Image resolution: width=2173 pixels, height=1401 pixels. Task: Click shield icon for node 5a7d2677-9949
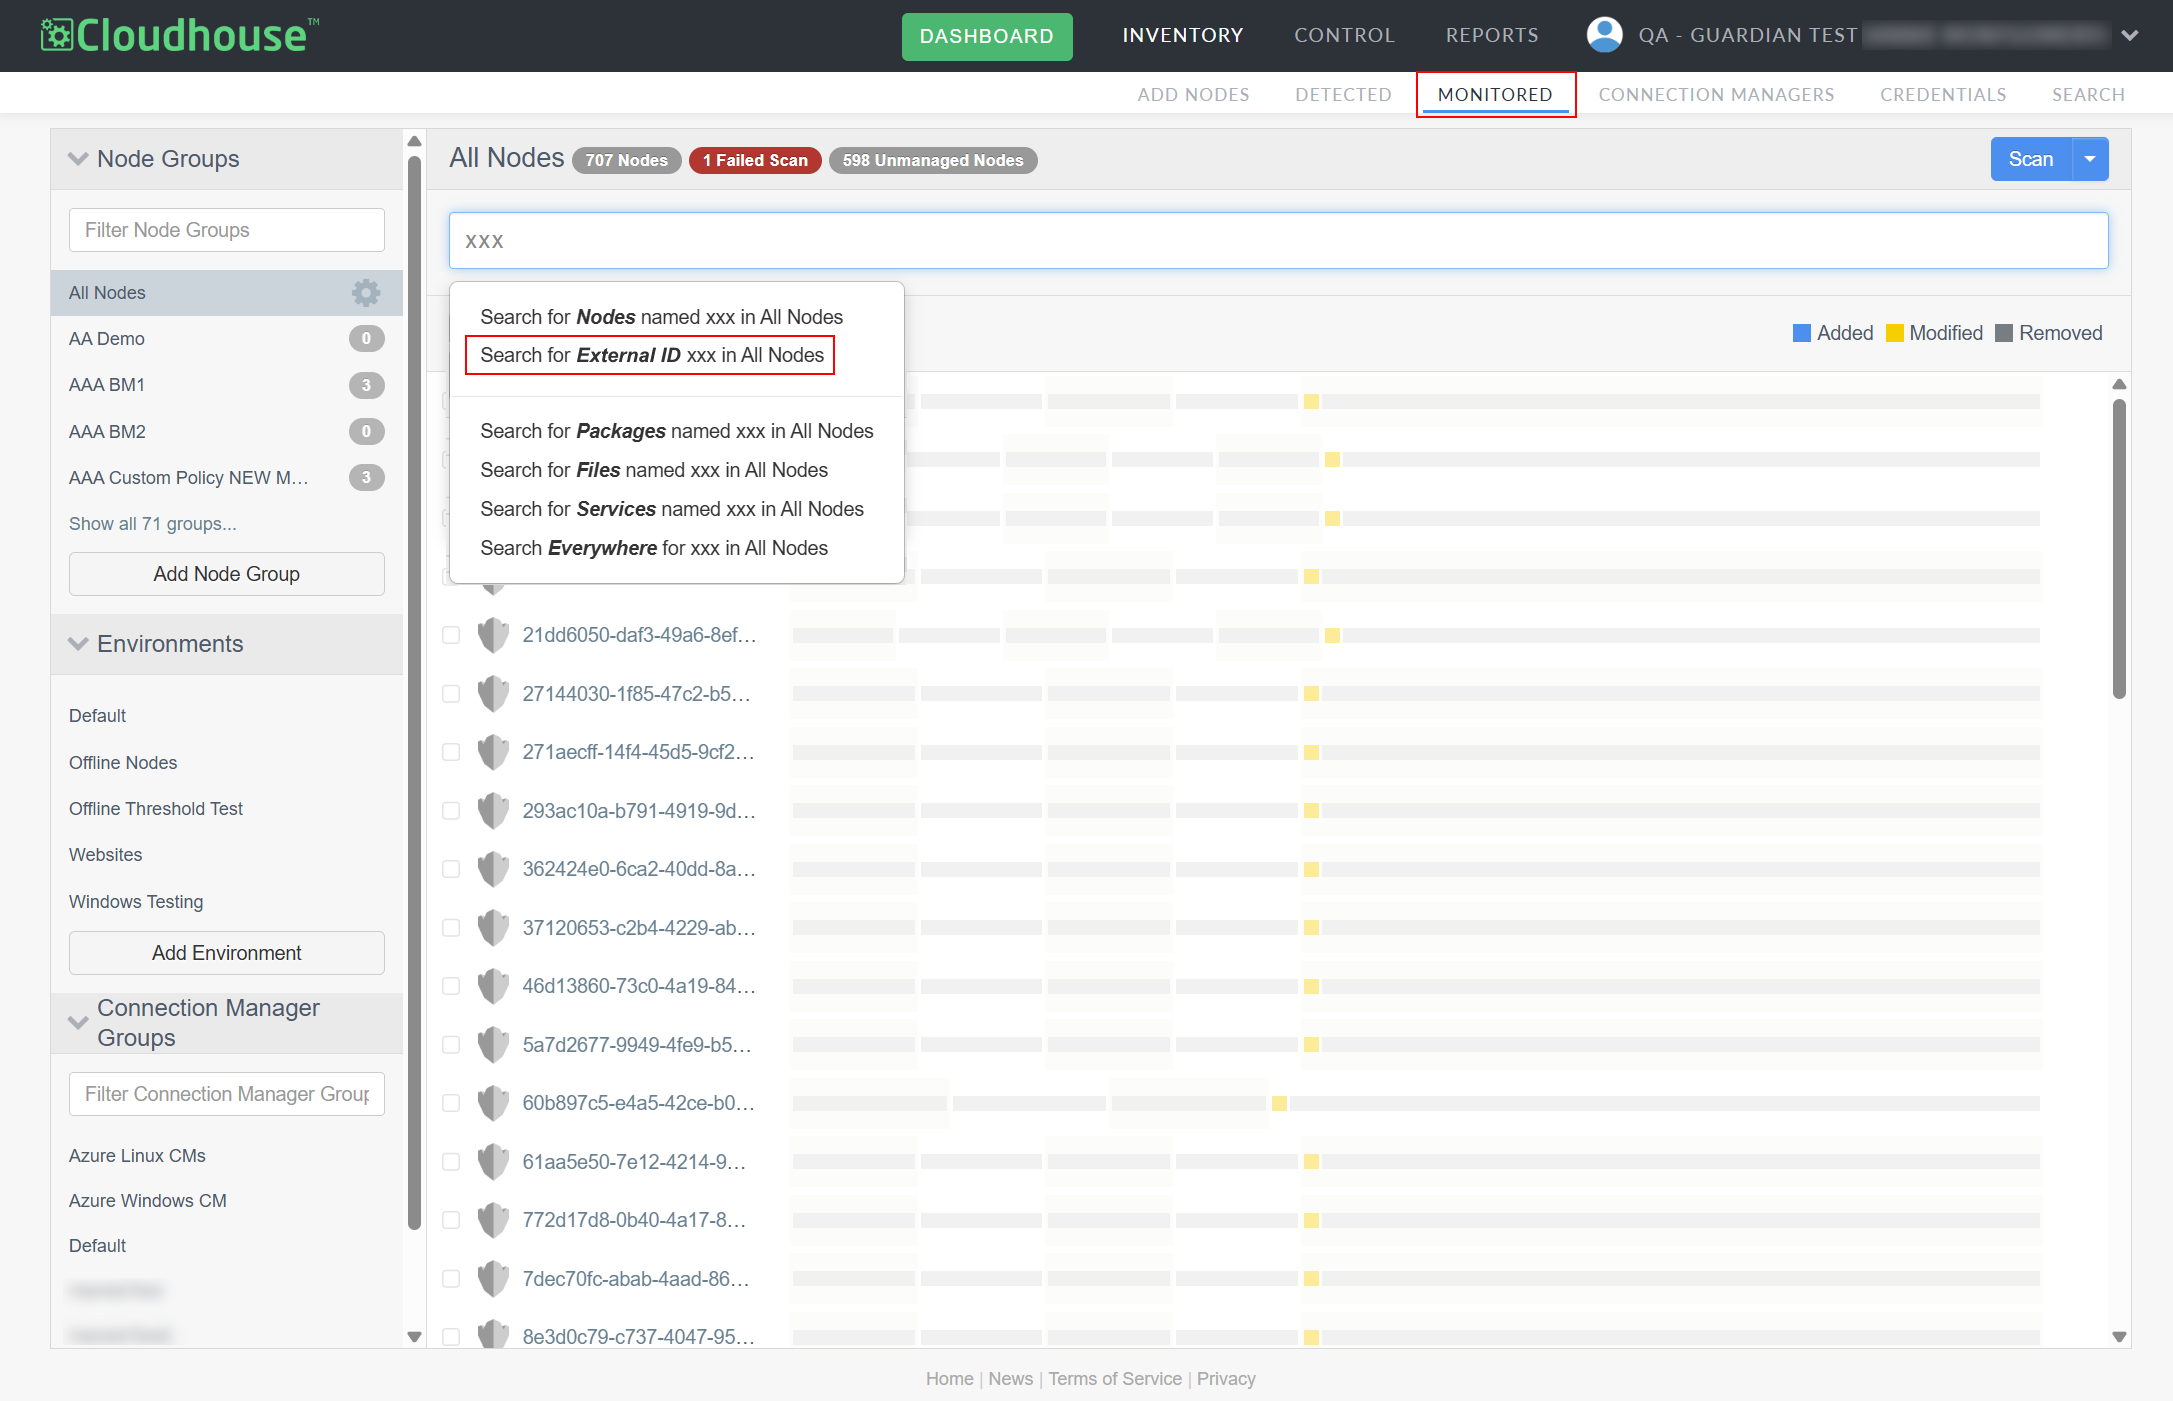tap(493, 1044)
